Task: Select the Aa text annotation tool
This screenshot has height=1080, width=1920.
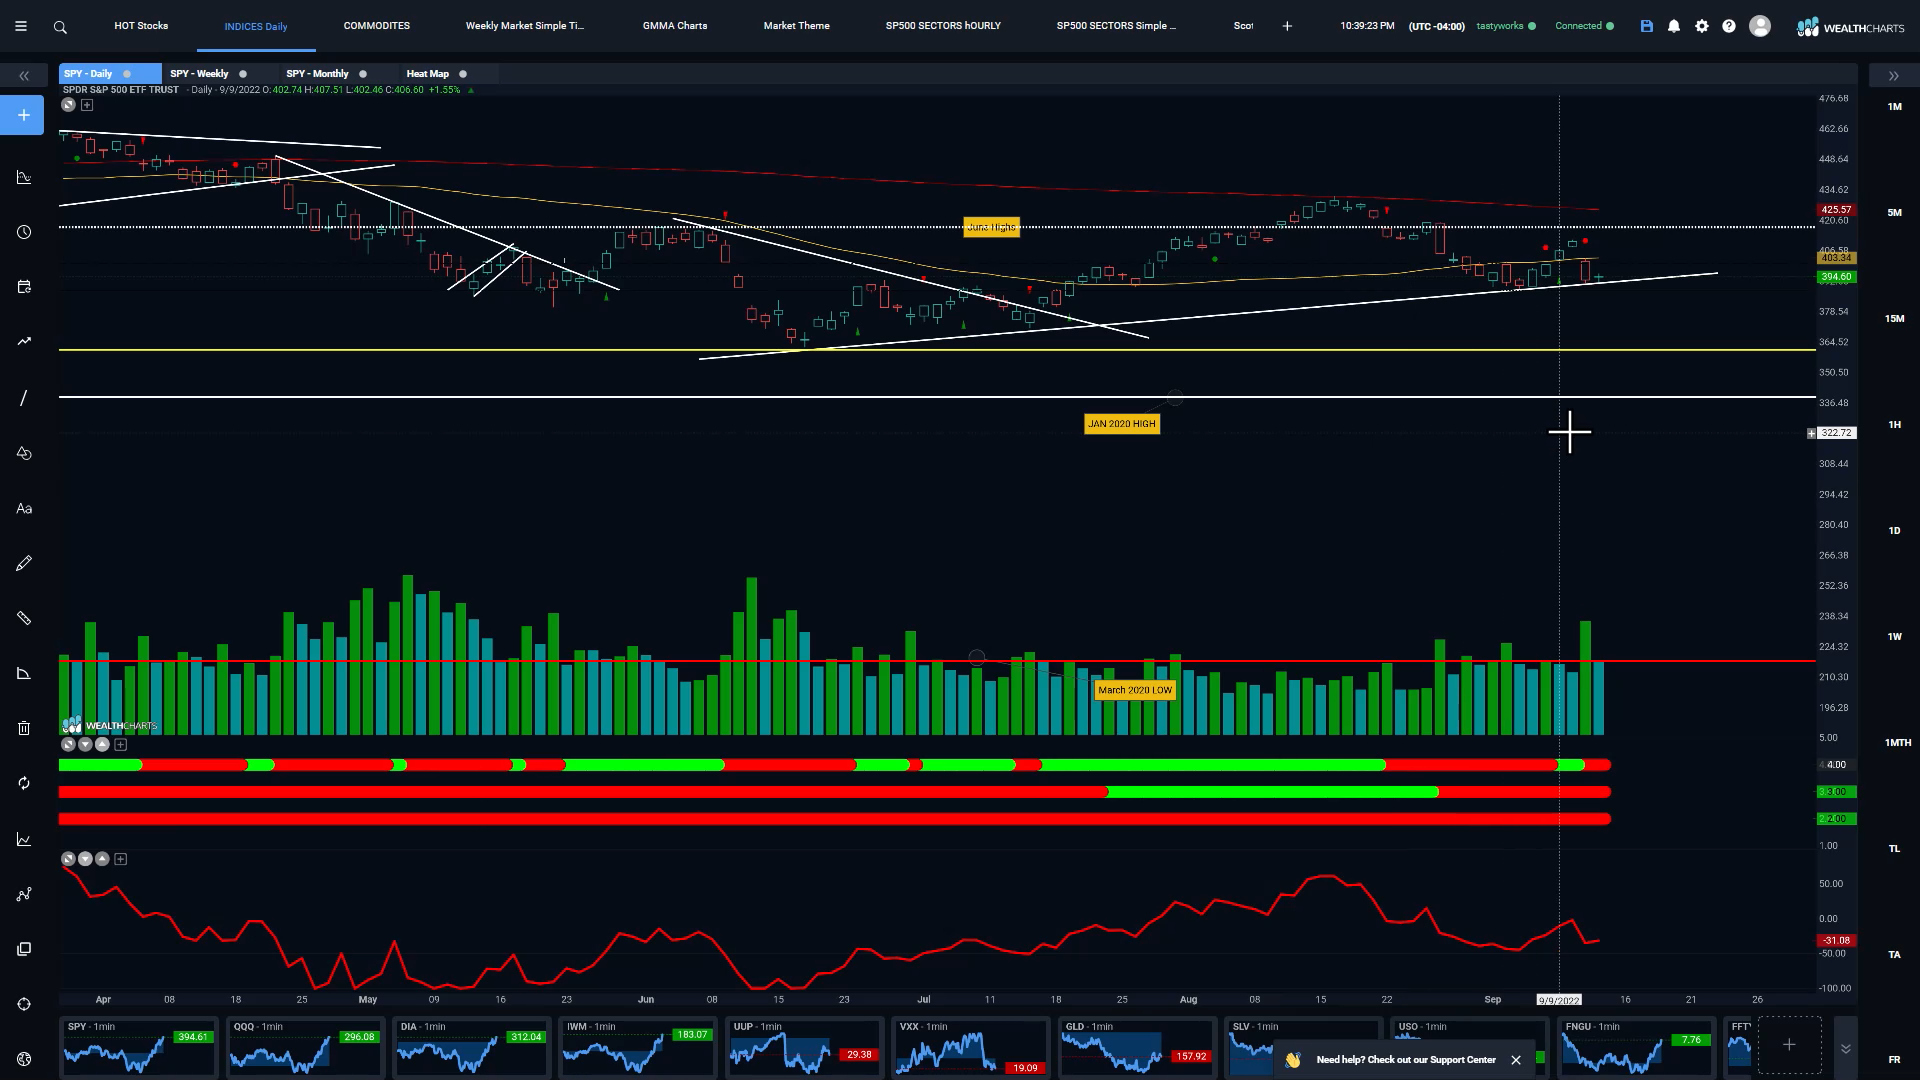Action: (24, 508)
